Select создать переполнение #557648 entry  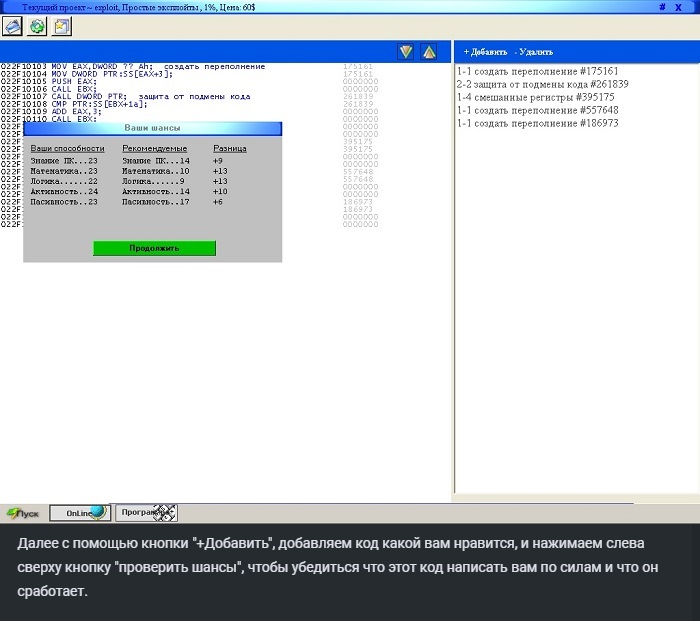click(x=537, y=110)
